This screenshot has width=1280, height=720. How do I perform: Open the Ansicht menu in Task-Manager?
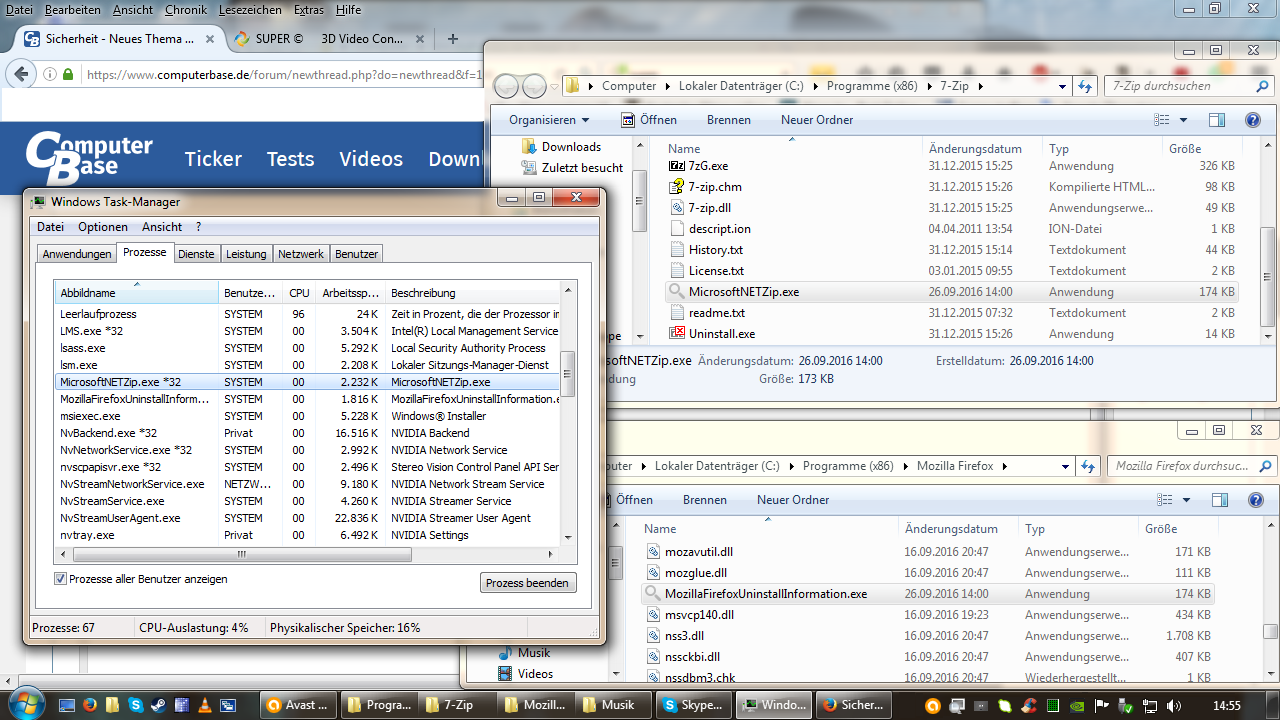(x=162, y=227)
